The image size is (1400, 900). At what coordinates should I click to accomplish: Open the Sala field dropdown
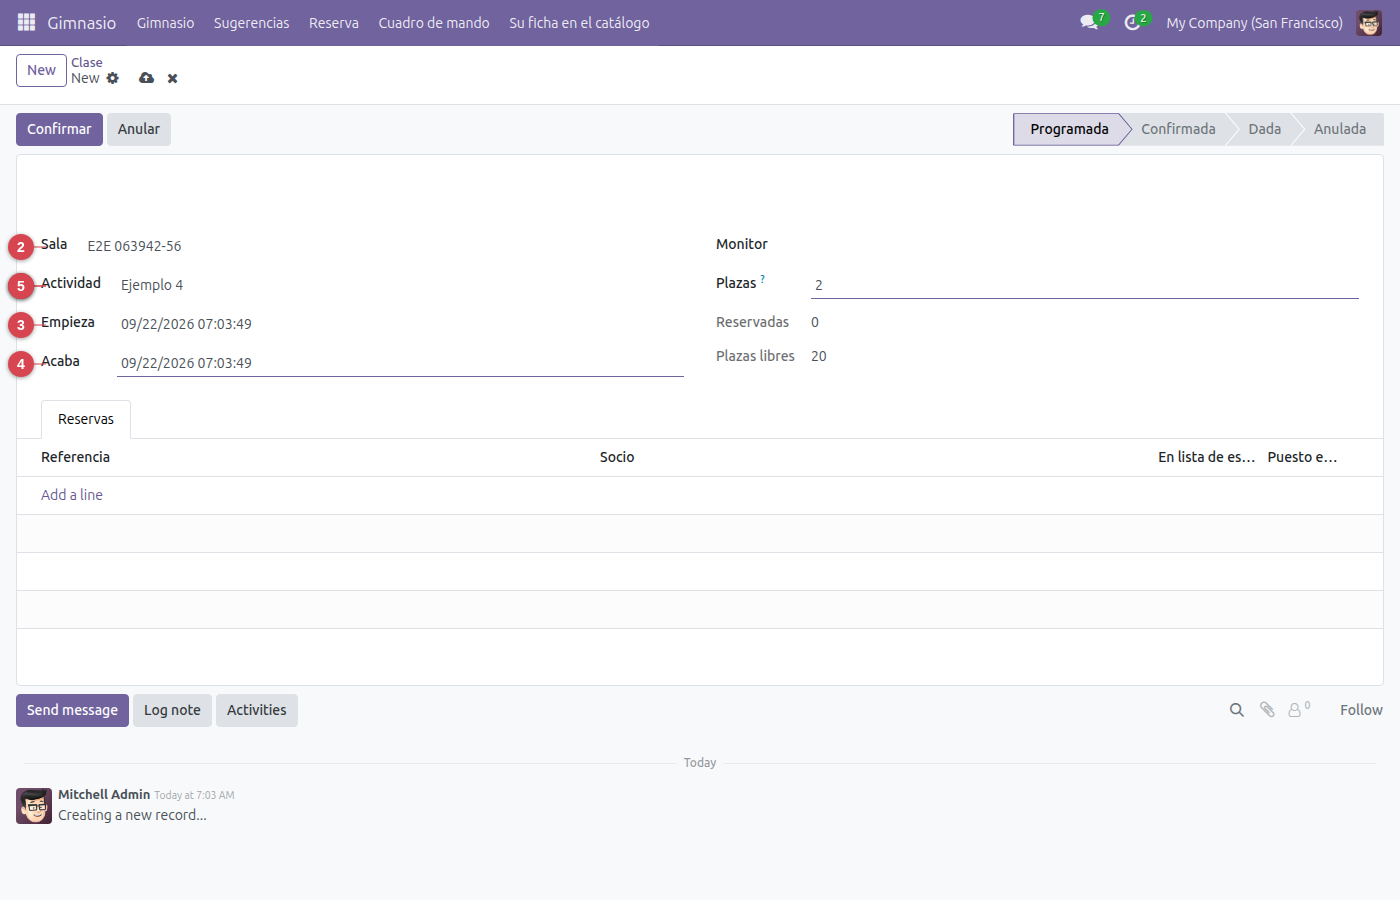point(384,246)
